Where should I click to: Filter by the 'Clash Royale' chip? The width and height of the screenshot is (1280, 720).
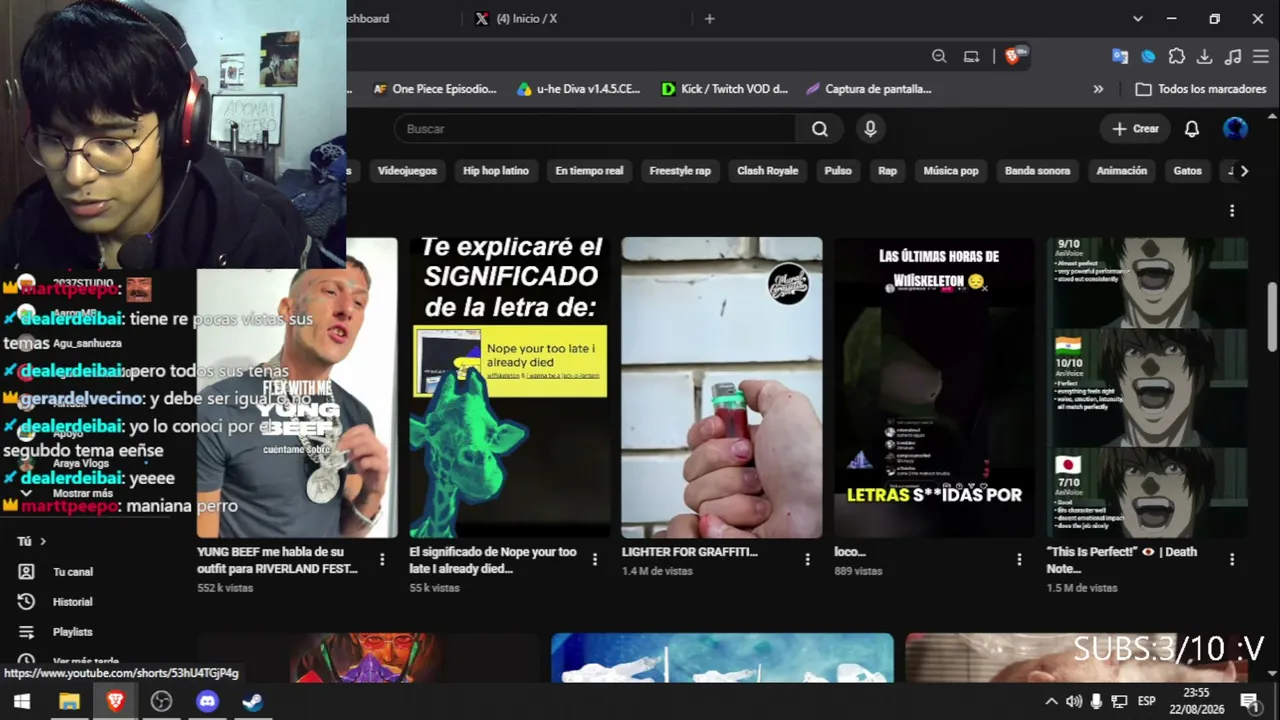[768, 171]
